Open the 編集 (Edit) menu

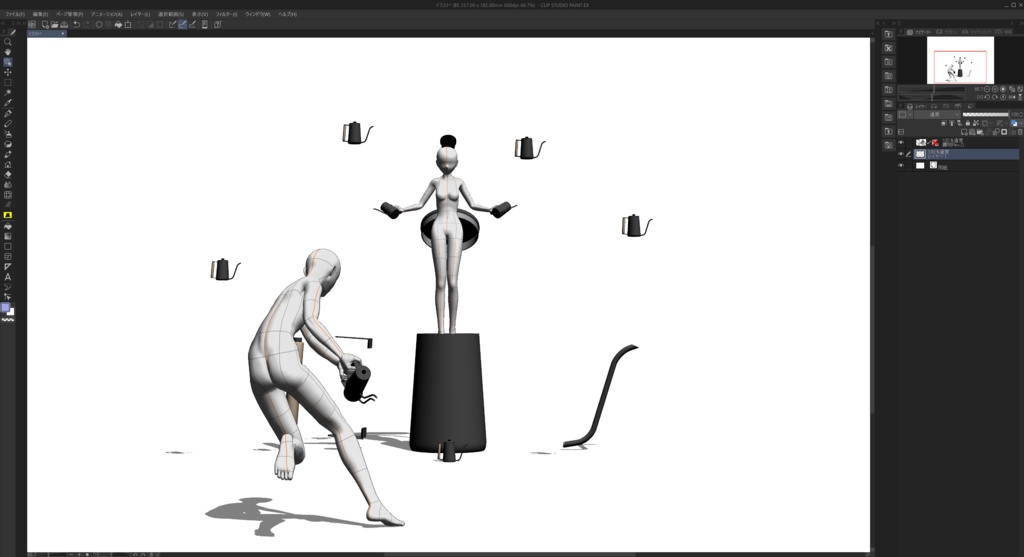pos(40,14)
